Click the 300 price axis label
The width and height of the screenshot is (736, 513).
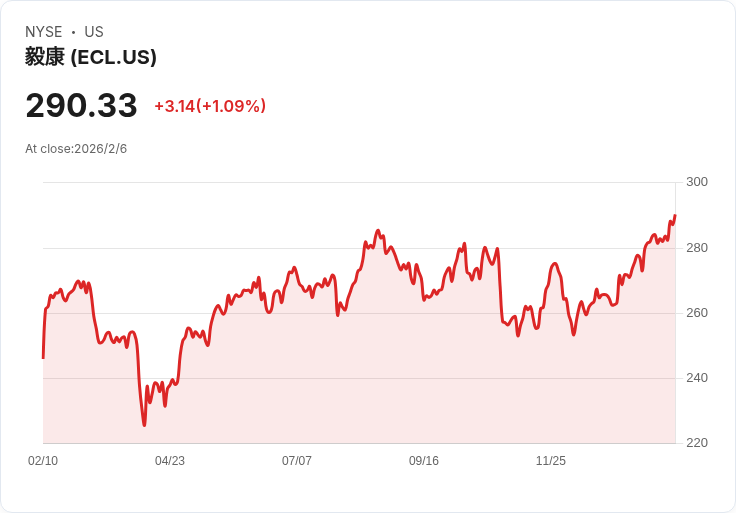click(697, 182)
